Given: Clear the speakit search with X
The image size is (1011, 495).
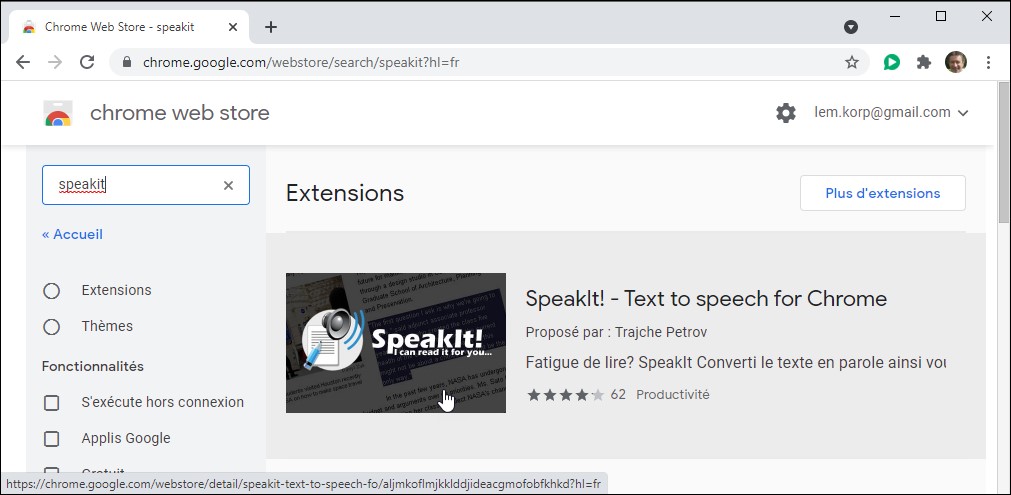Looking at the screenshot, I should pyautogui.click(x=228, y=185).
